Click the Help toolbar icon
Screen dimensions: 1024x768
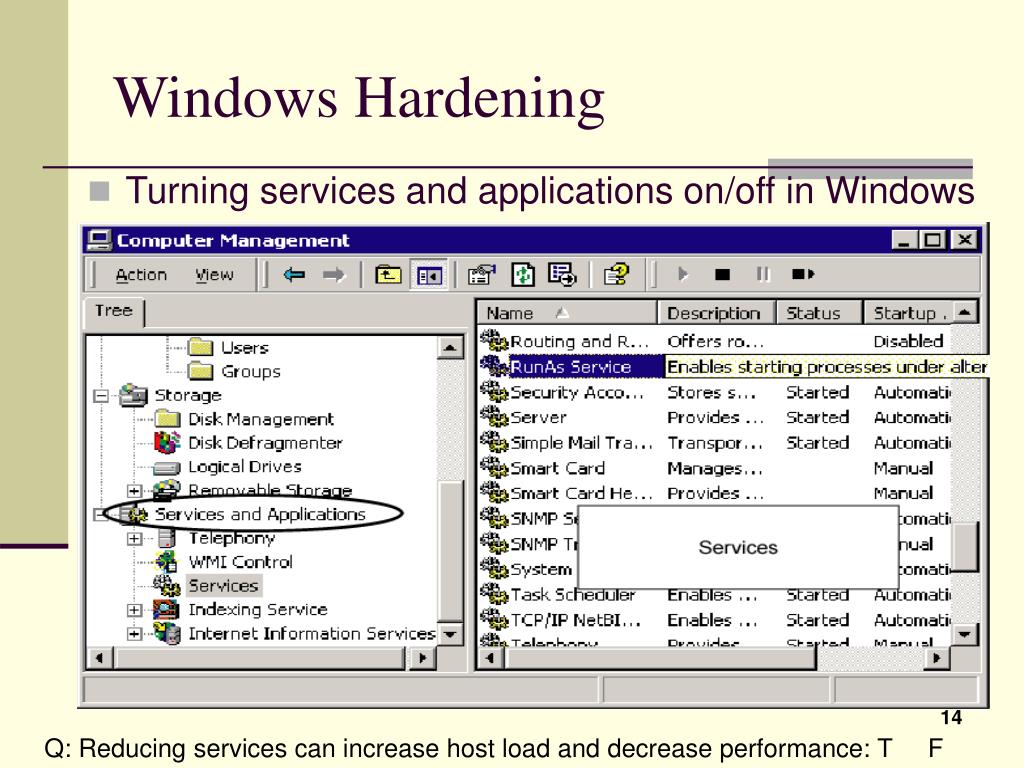(x=616, y=275)
